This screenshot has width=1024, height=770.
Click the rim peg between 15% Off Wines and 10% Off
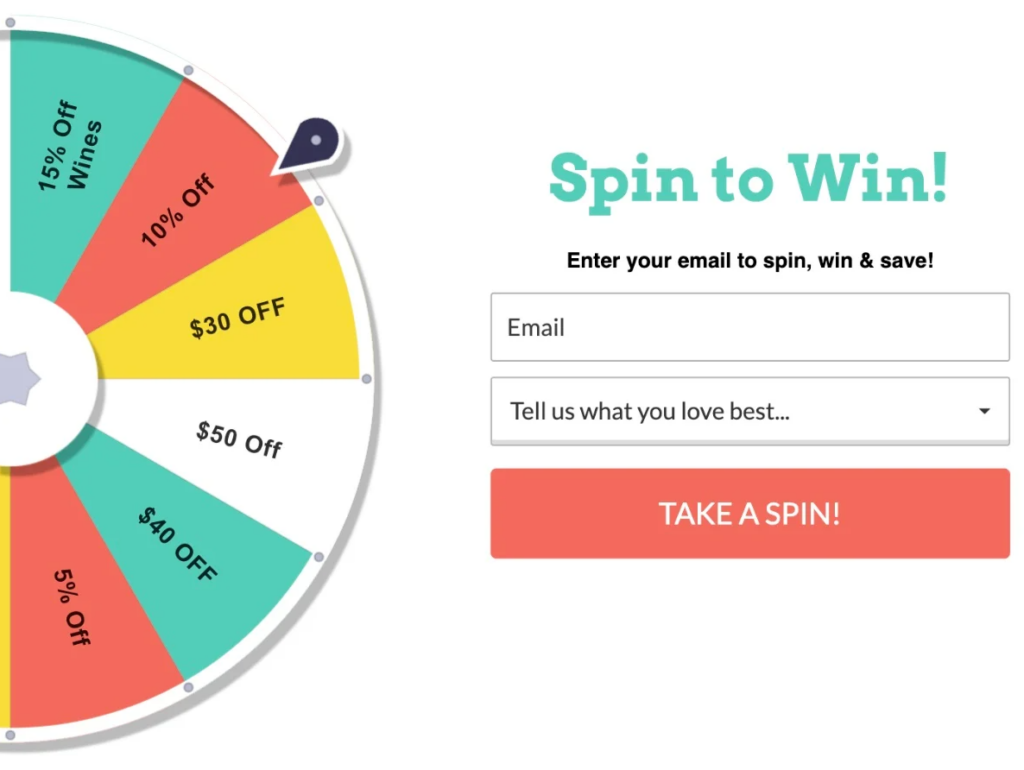pyautogui.click(x=188, y=71)
